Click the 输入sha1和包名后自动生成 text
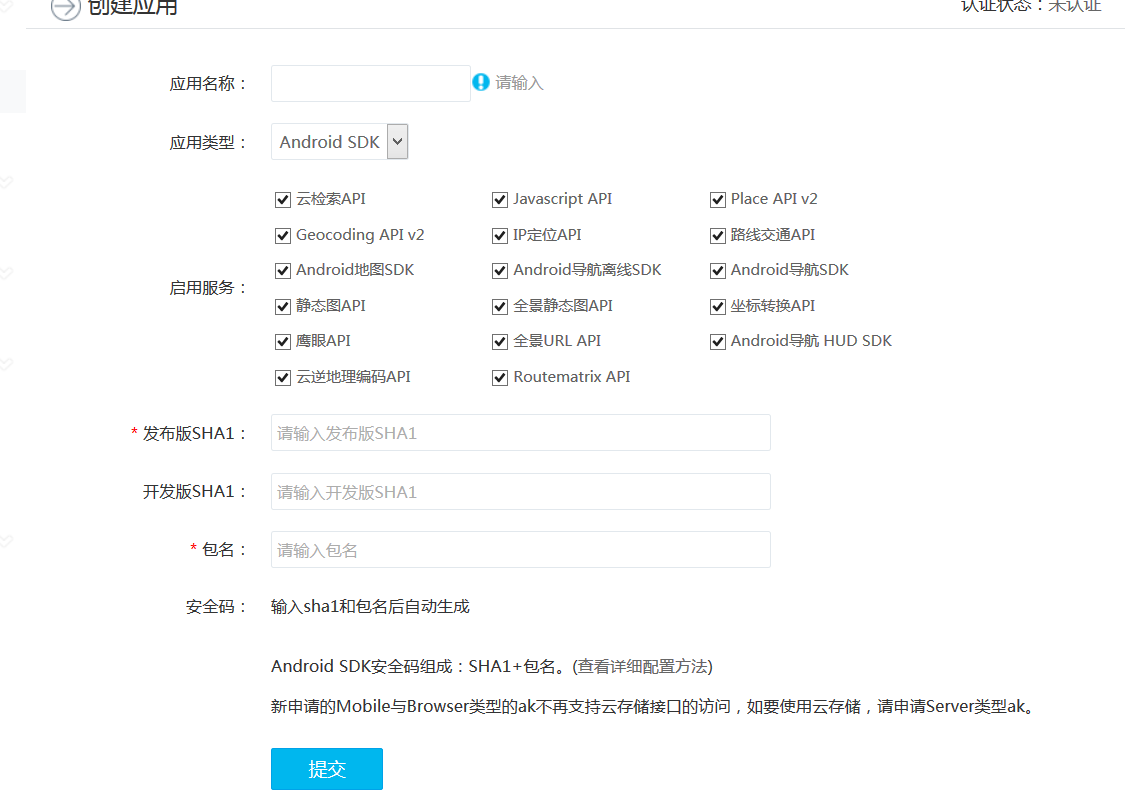1125x810 pixels. pyautogui.click(x=370, y=607)
